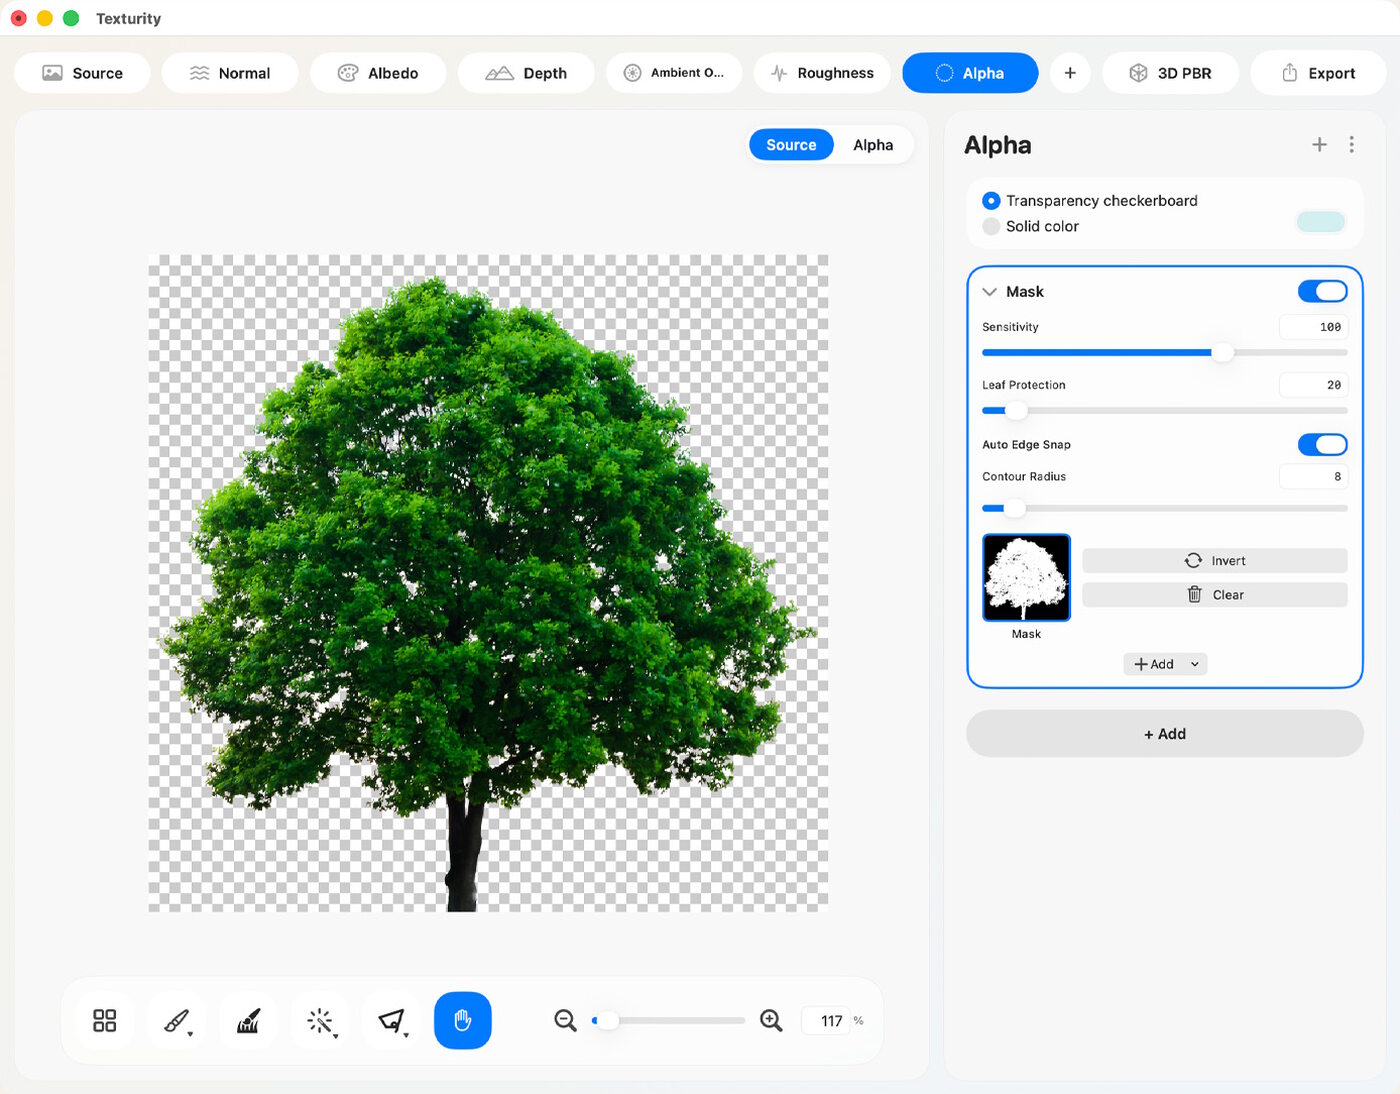Click the plus icon in Alpha panel header
The image size is (1400, 1094).
point(1319,145)
